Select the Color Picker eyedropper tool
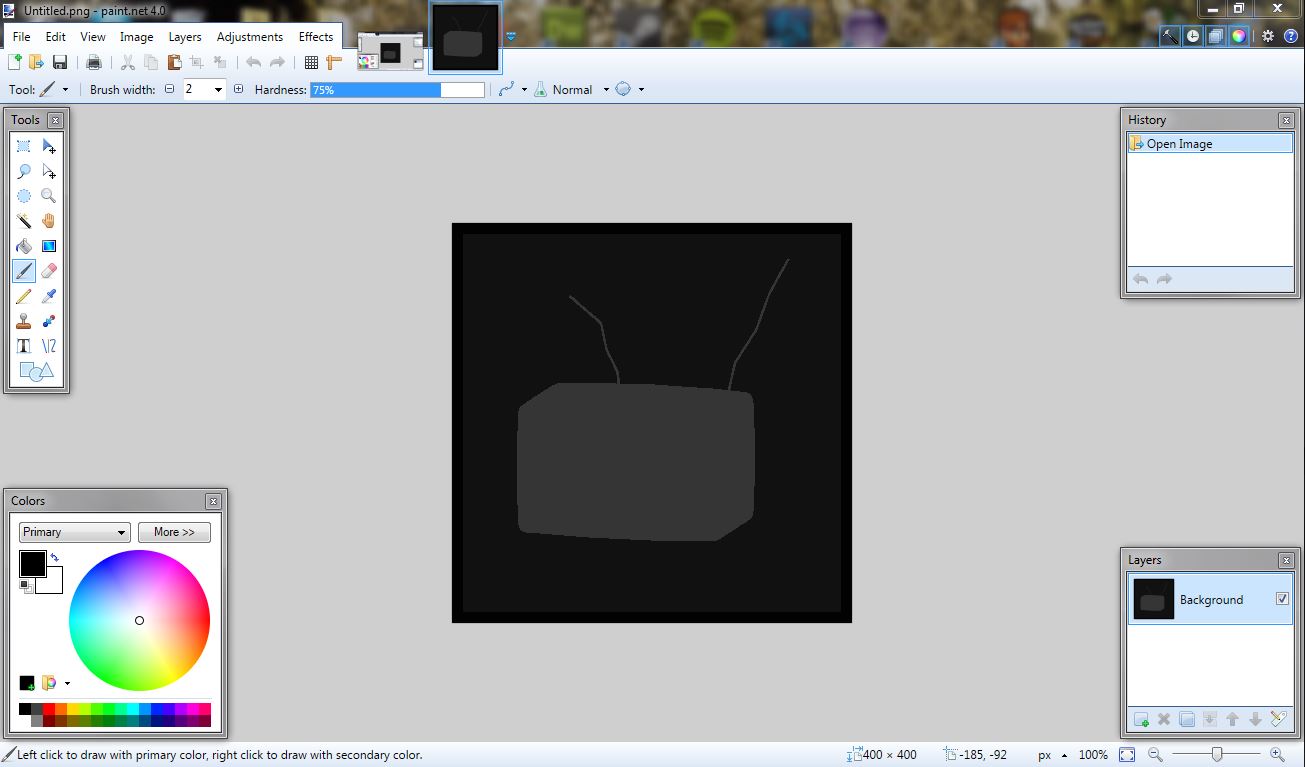Image resolution: width=1305 pixels, height=767 pixels. (49, 296)
